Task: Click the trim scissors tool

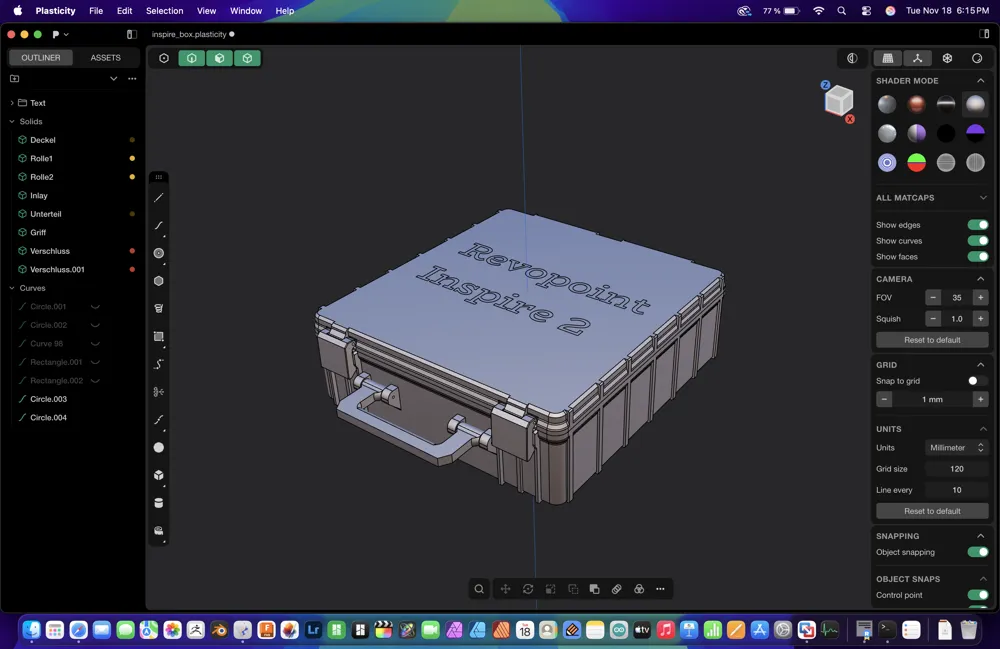Action: click(159, 391)
